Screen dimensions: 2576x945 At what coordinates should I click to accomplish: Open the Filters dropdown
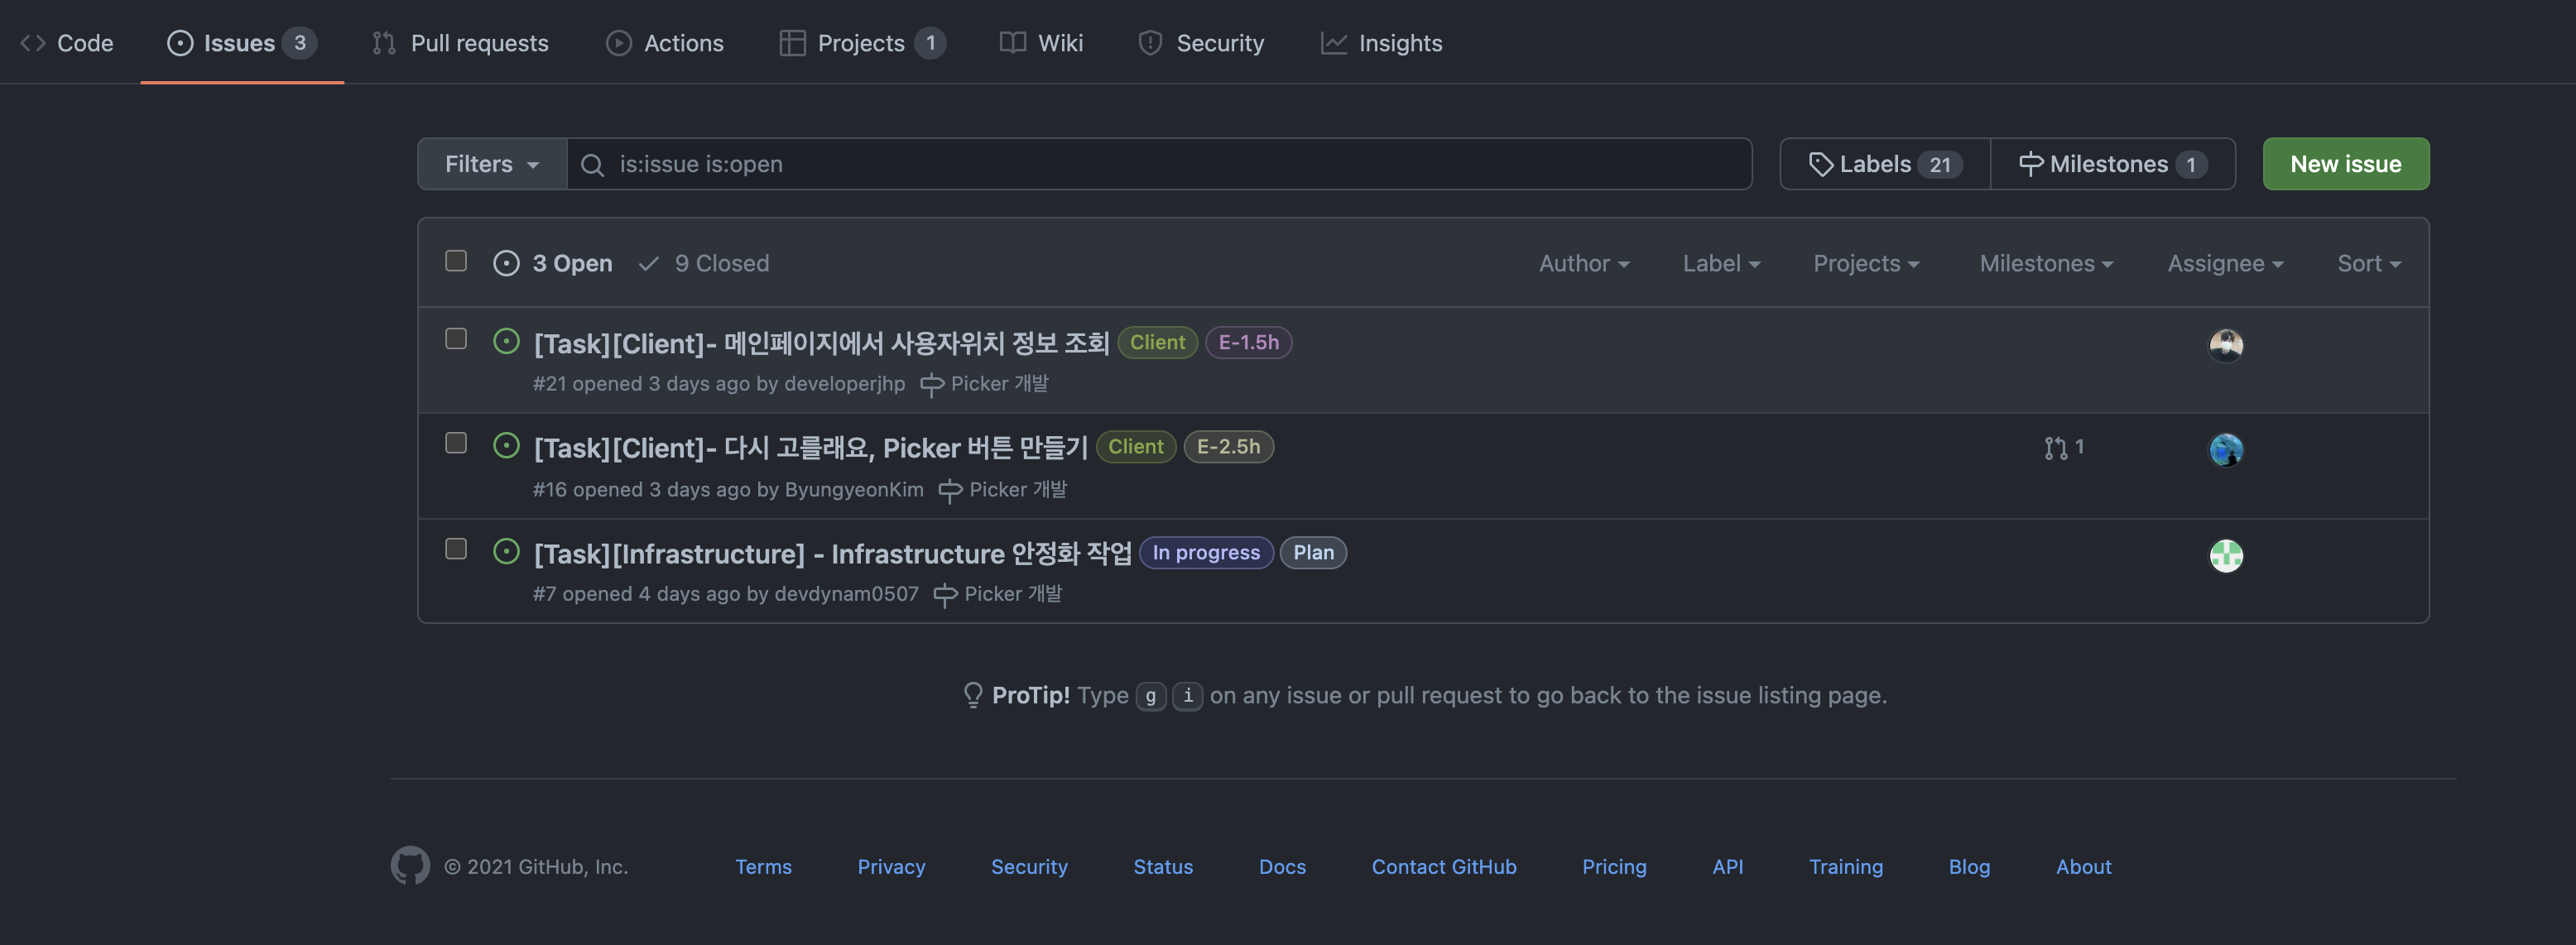[x=492, y=164]
